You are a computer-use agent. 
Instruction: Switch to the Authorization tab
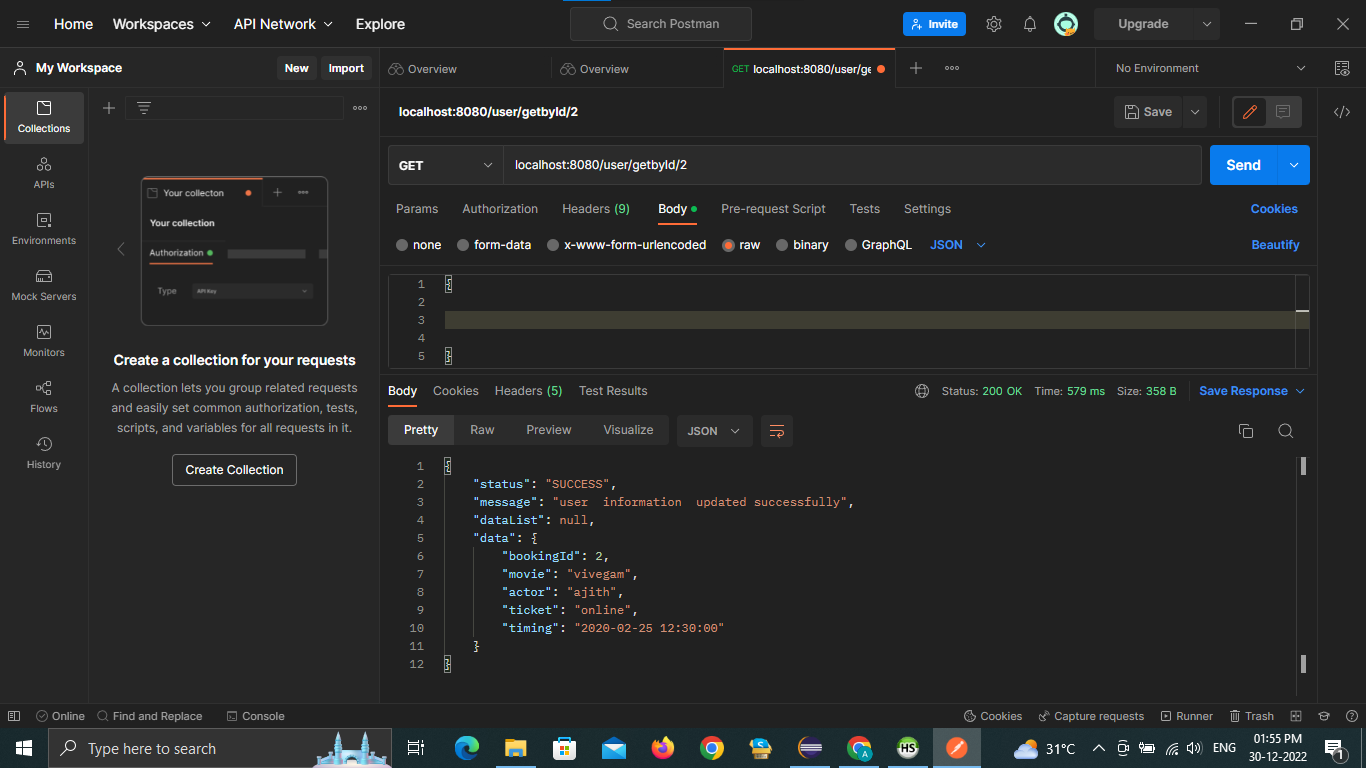[x=500, y=209]
